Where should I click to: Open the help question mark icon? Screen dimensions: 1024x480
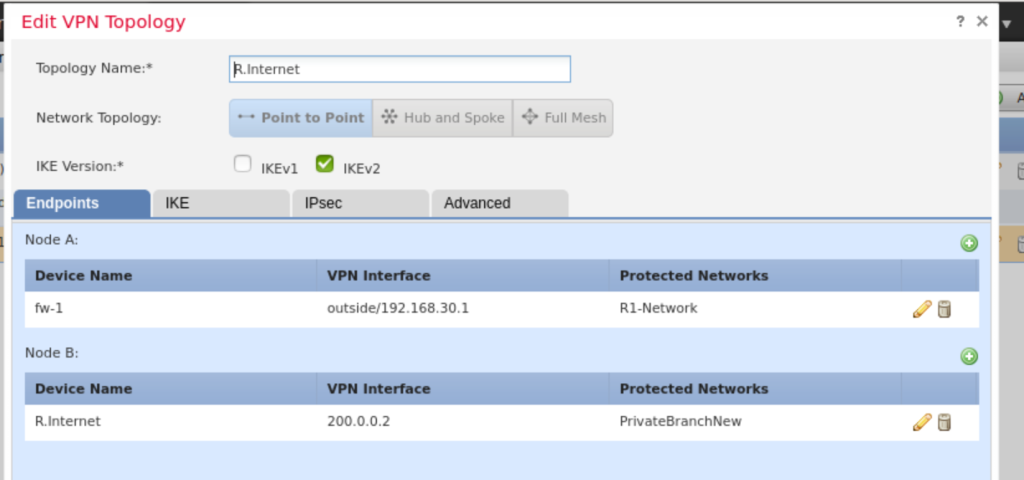(x=961, y=21)
